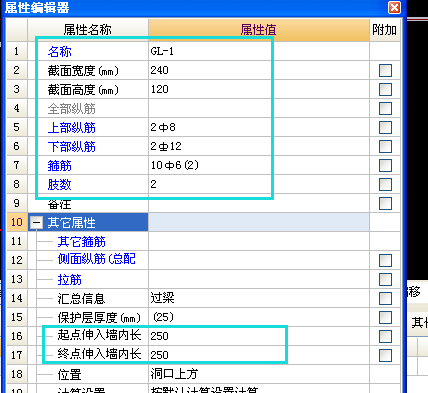Click the 其它箍筋 value cell
This screenshot has width=428, height=393.
pos(259,241)
